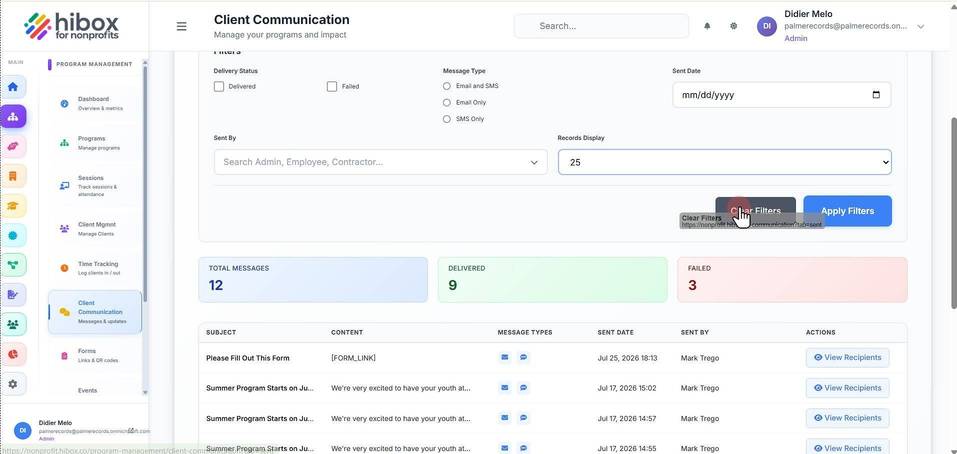Viewport: 957px width, 454px height.
Task: Click 'Please Fill Out This Form' subject
Action: pos(248,358)
